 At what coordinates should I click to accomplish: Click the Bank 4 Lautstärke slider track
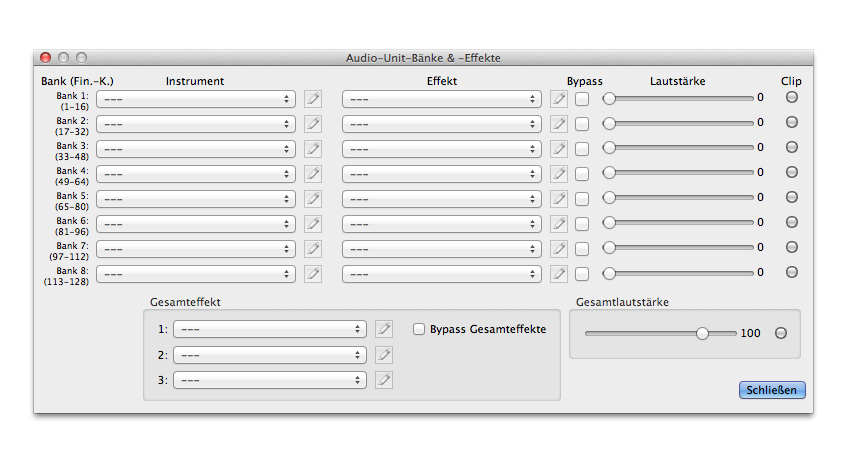(678, 173)
